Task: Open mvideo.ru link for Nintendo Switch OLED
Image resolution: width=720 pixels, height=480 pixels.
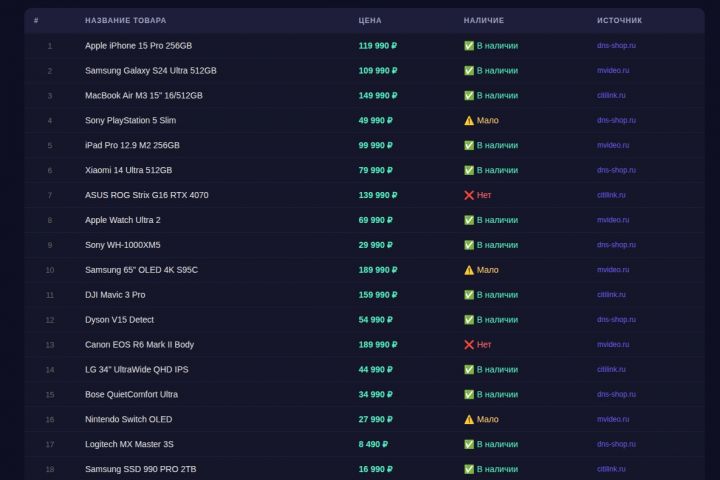Action: click(613, 419)
